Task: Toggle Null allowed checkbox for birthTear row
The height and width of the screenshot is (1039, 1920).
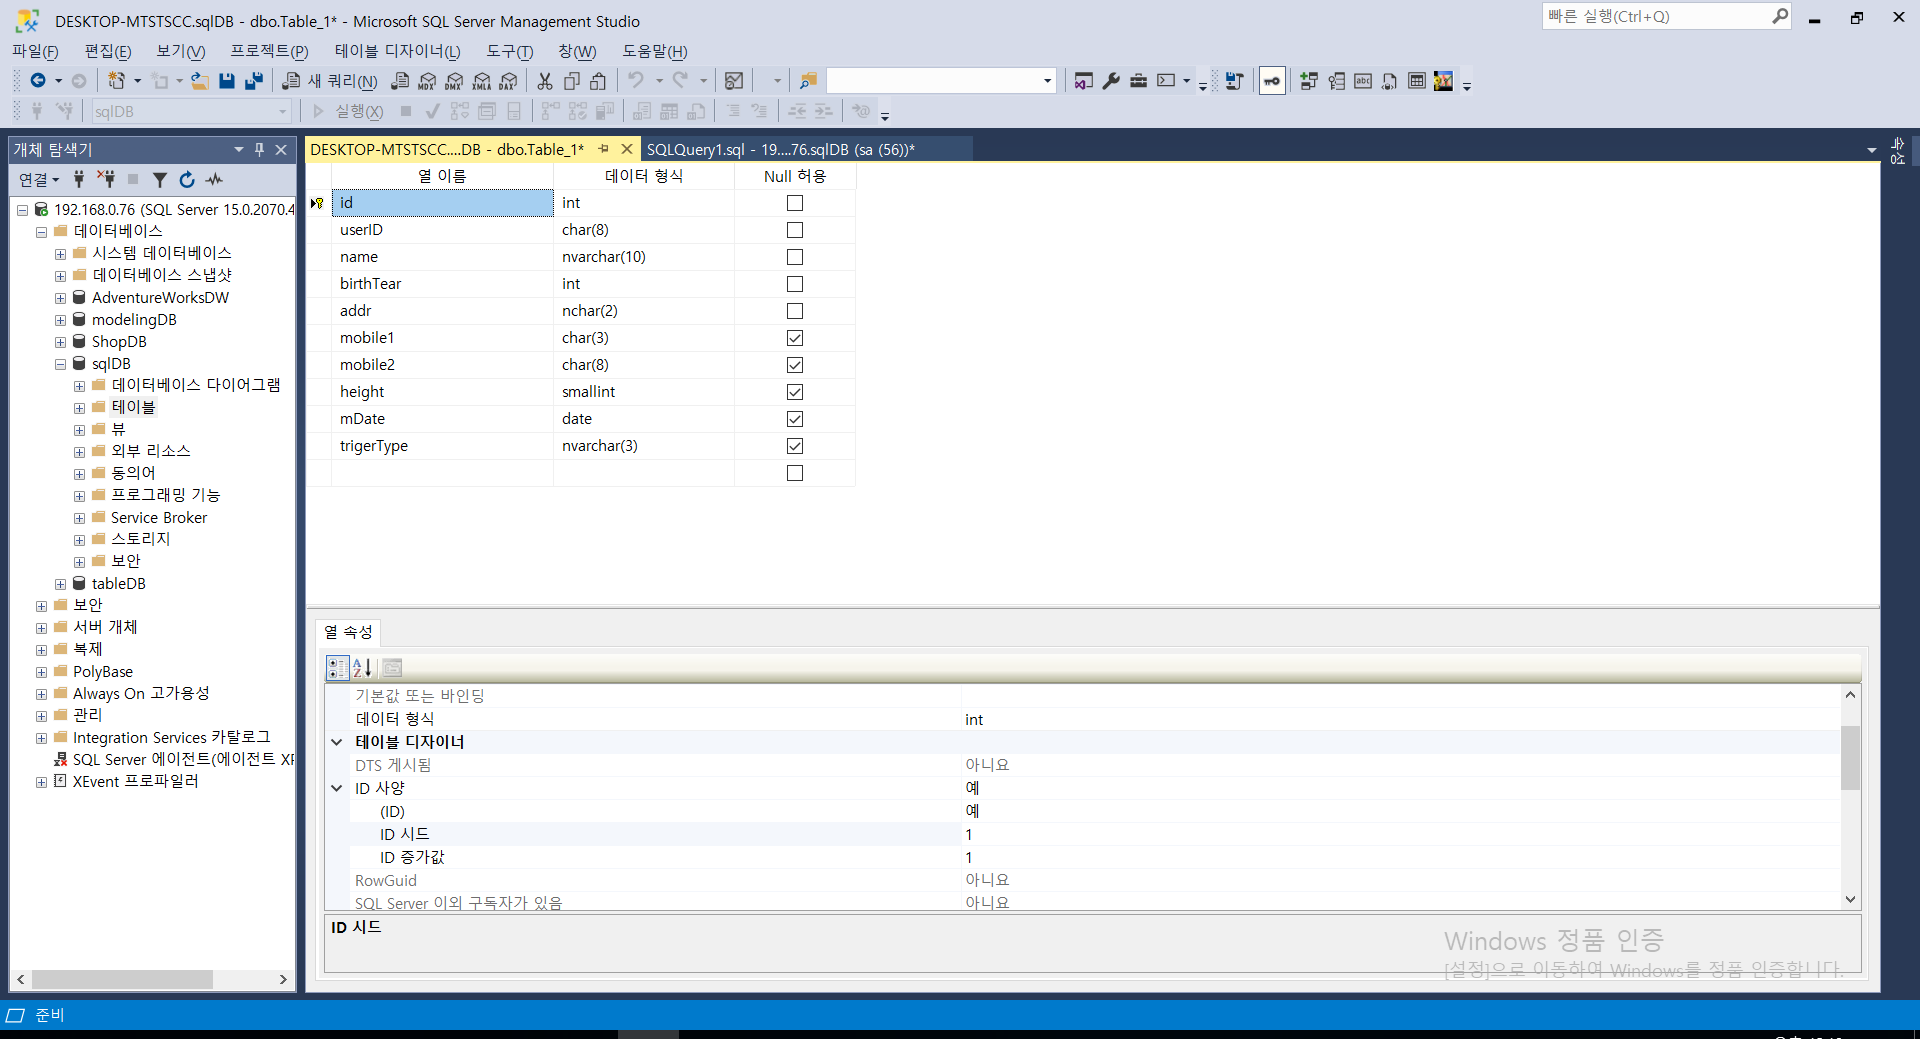Action: (x=795, y=284)
